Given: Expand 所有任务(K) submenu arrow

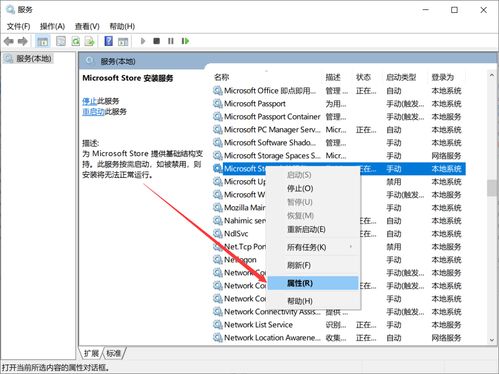Looking at the screenshot, I should pyautogui.click(x=351, y=247).
